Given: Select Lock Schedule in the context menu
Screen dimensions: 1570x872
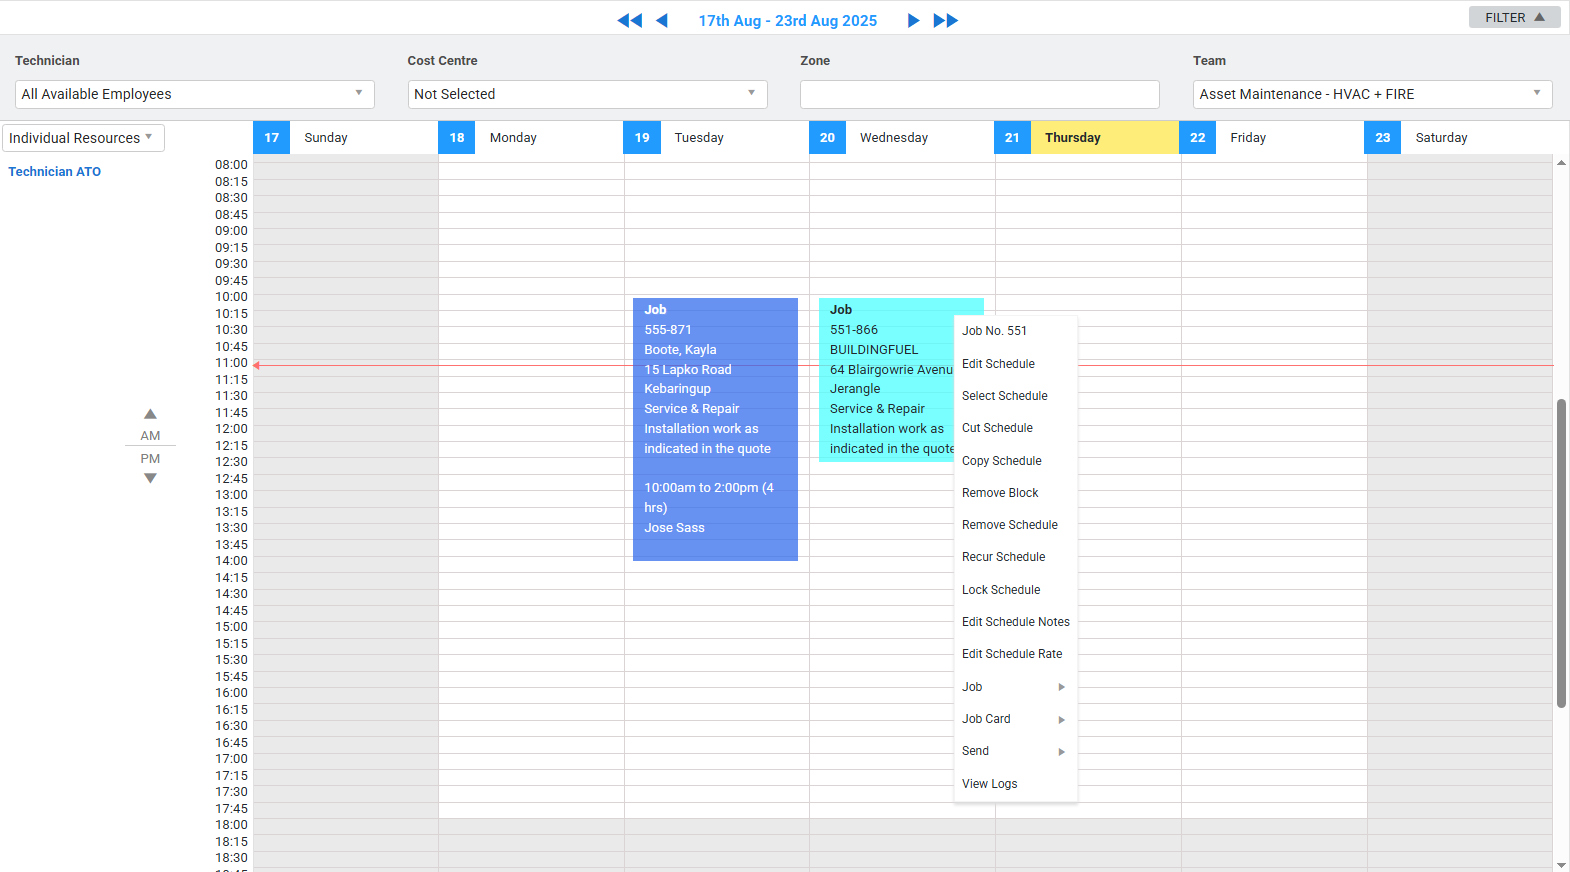Looking at the screenshot, I should pyautogui.click(x=1001, y=590).
